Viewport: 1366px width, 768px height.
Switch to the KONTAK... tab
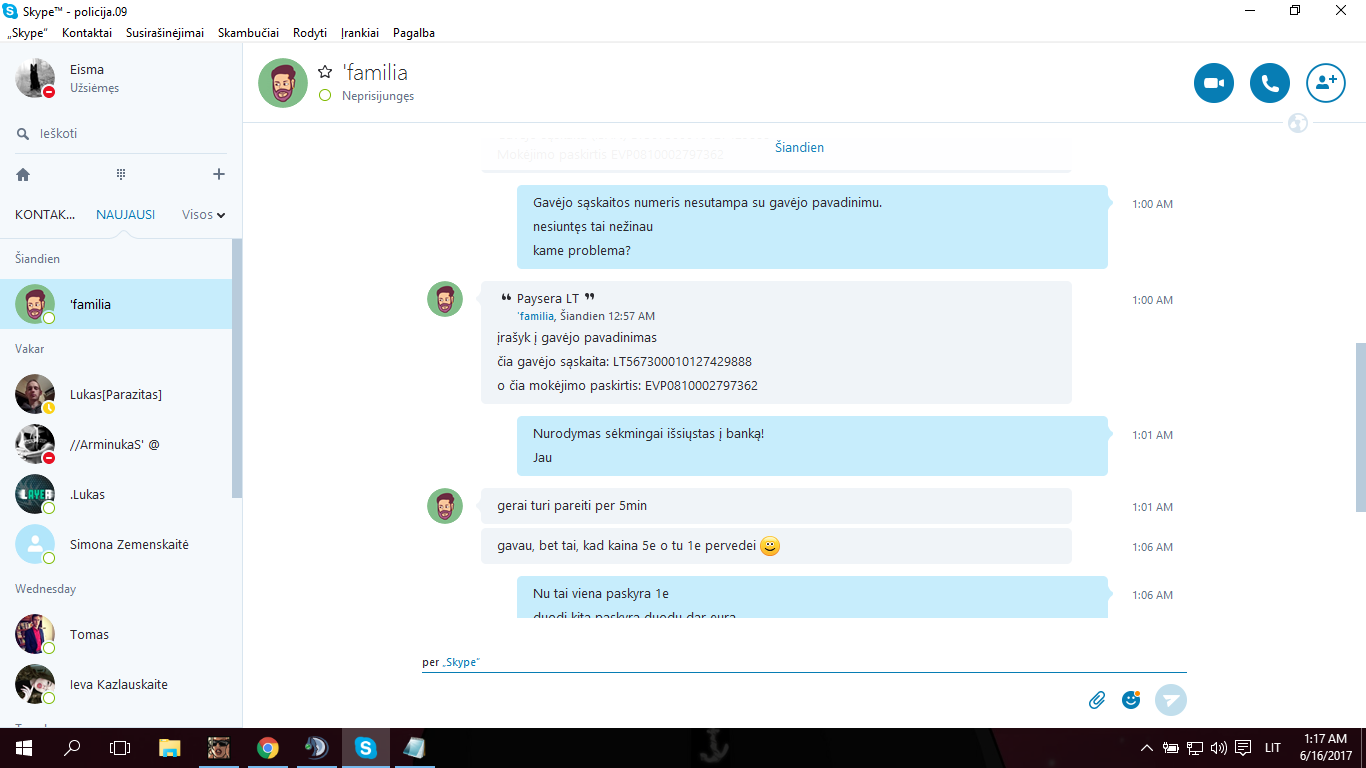(x=46, y=214)
